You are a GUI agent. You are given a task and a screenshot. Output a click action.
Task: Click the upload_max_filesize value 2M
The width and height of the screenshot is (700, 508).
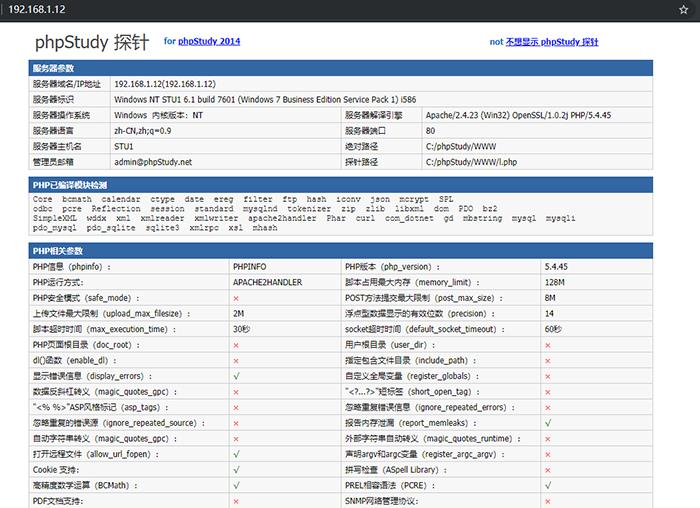238,313
